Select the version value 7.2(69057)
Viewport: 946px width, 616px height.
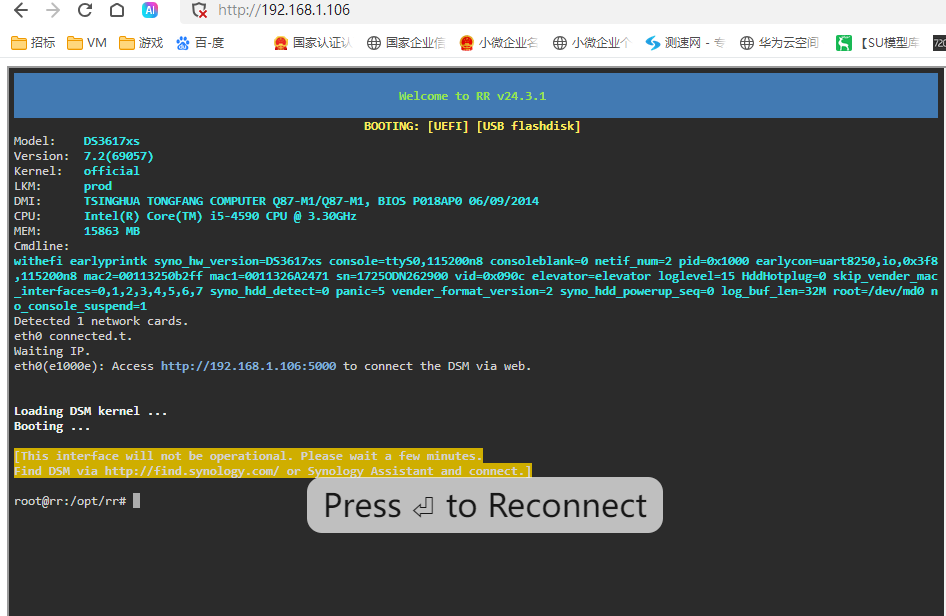pos(119,156)
